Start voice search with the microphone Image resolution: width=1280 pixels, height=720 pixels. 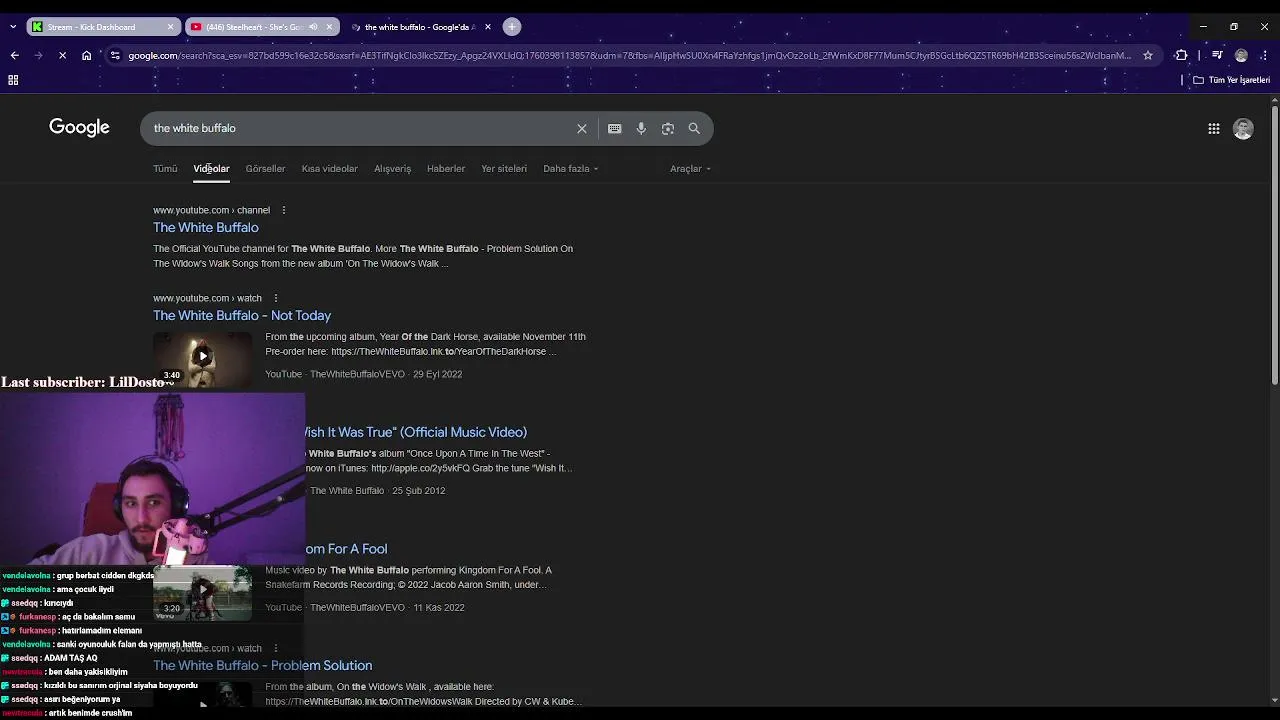click(x=641, y=128)
